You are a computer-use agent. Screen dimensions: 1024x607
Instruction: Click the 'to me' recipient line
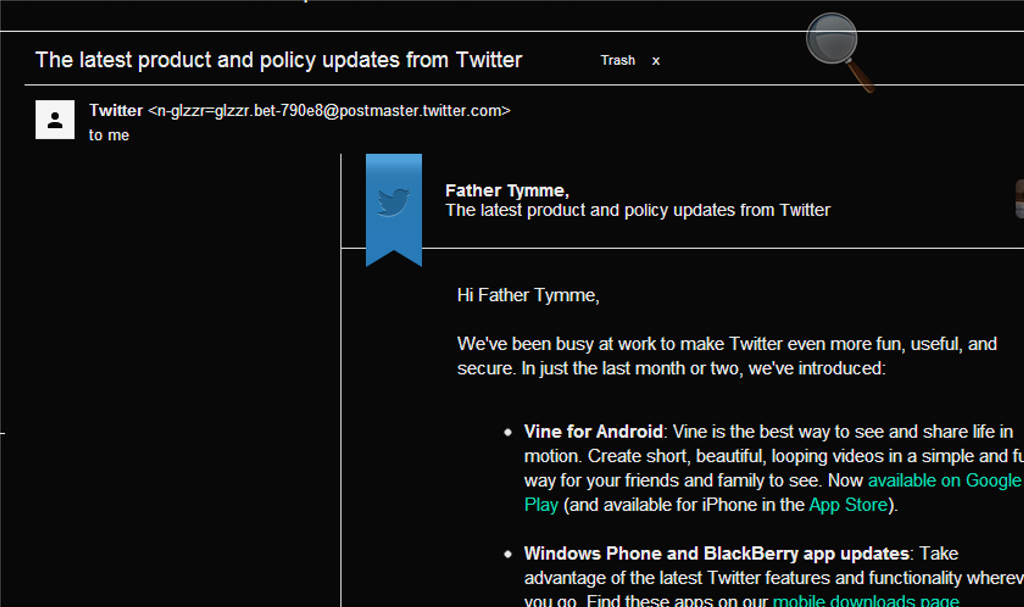coord(109,135)
